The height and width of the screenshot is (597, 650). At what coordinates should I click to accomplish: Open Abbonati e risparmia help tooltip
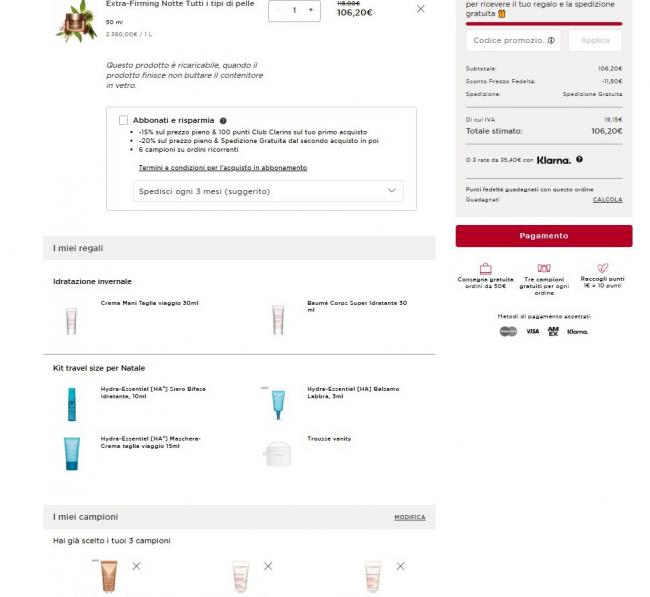point(223,121)
